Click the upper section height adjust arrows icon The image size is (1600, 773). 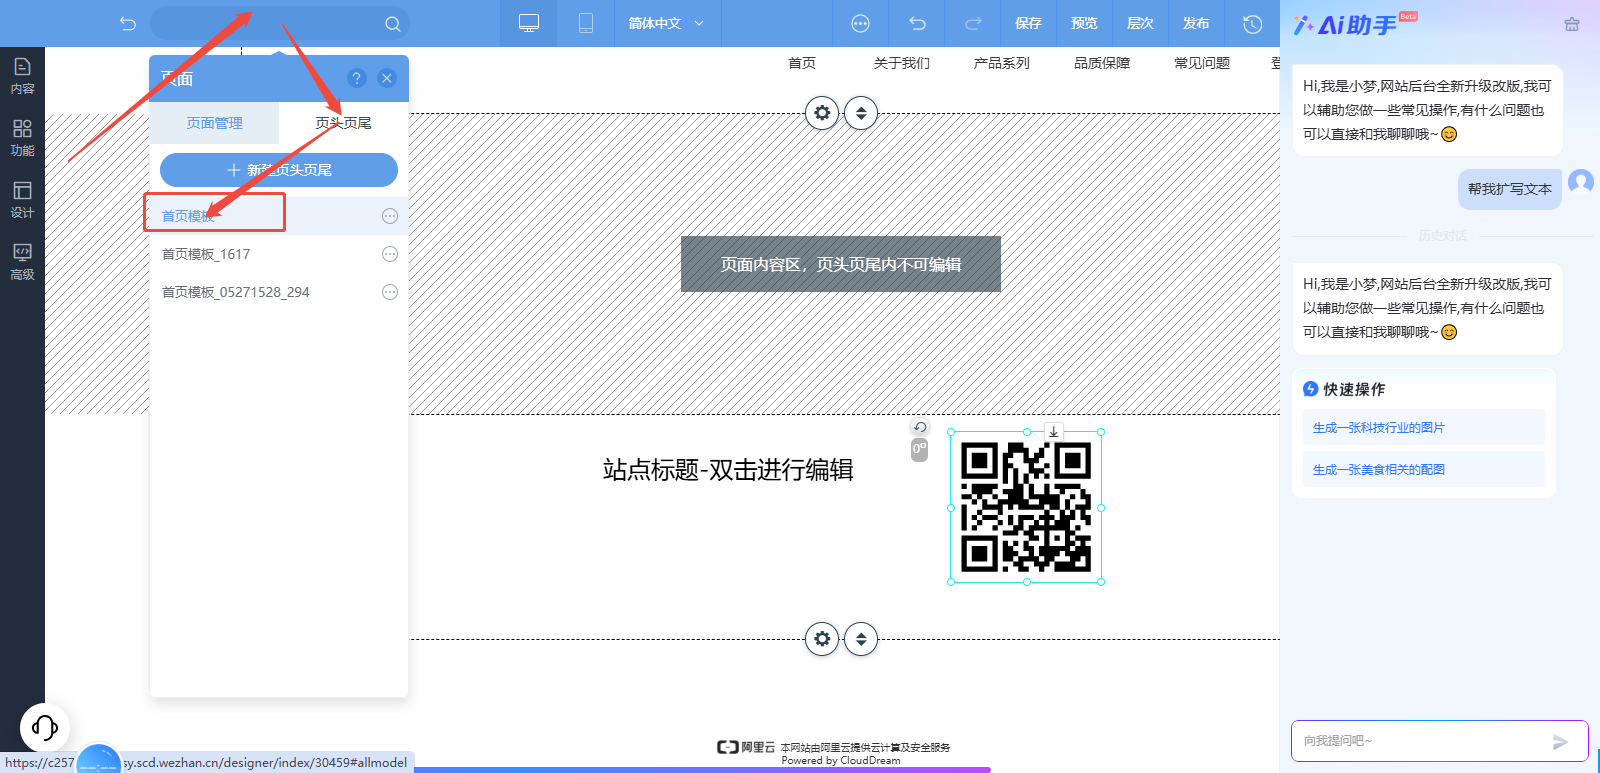861,113
